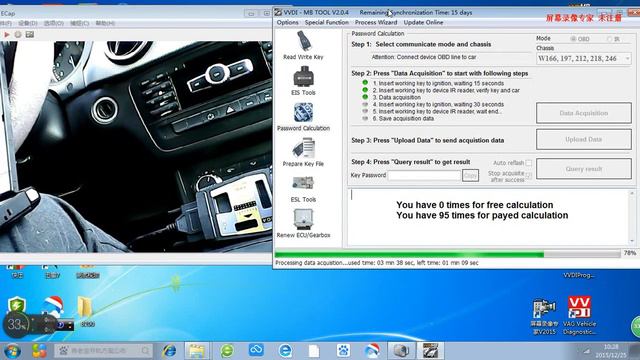Open the Baidu paw taskbar icon

coord(343,350)
